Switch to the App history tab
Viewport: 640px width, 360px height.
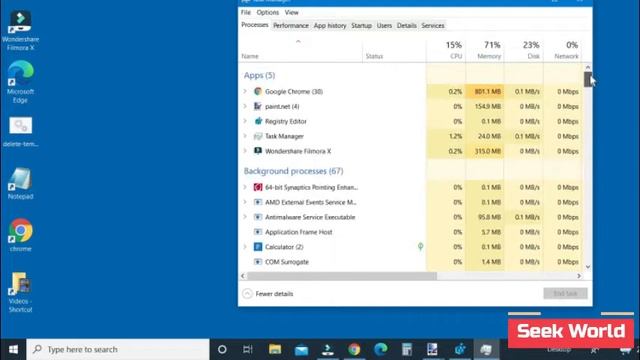(x=330, y=25)
